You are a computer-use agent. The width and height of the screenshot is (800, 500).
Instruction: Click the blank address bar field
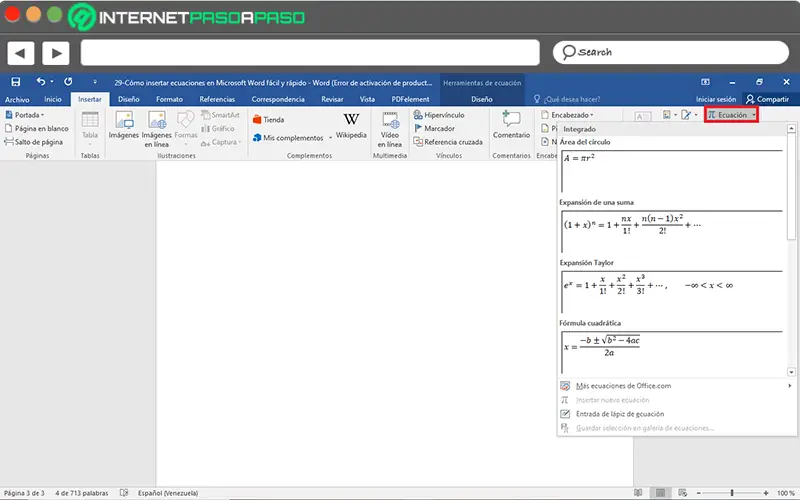click(x=310, y=53)
